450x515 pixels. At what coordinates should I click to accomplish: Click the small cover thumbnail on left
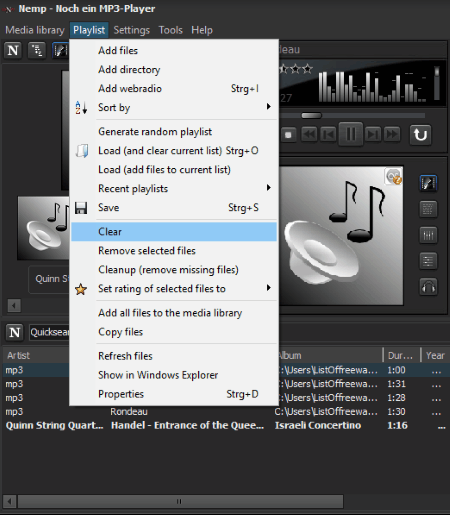pos(44,228)
